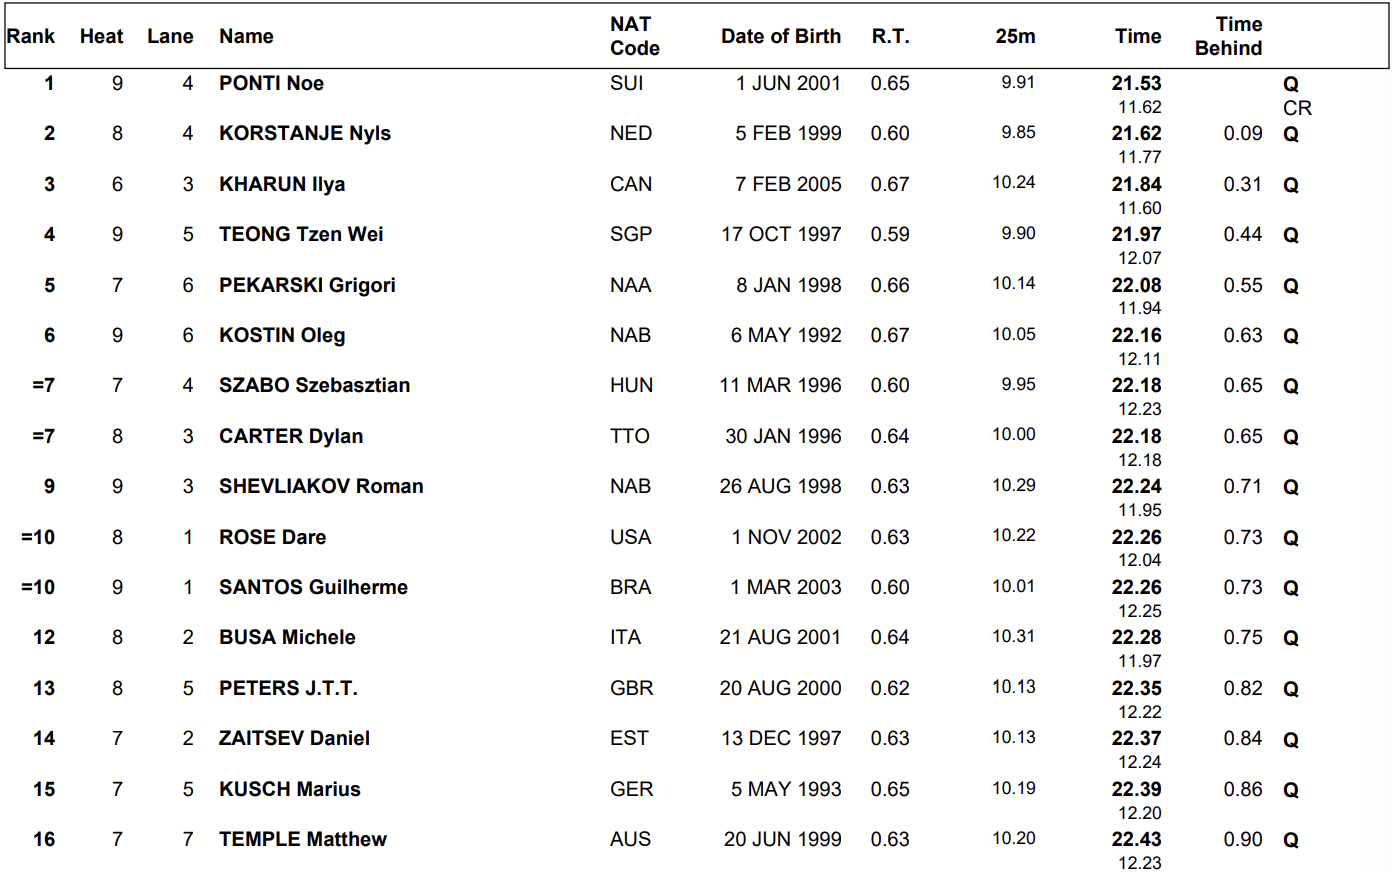Select the CR record marker
Image resolution: width=1392 pixels, height=872 pixels.
pos(1297,108)
